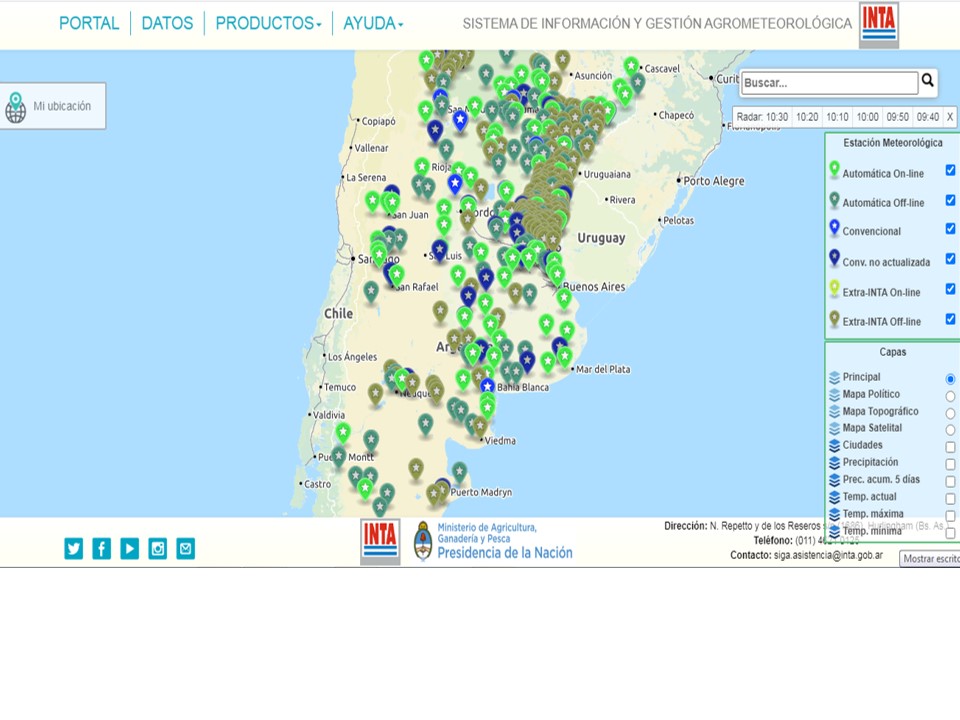960x720 pixels.
Task: Close radar bar with X button
Action: point(950,117)
